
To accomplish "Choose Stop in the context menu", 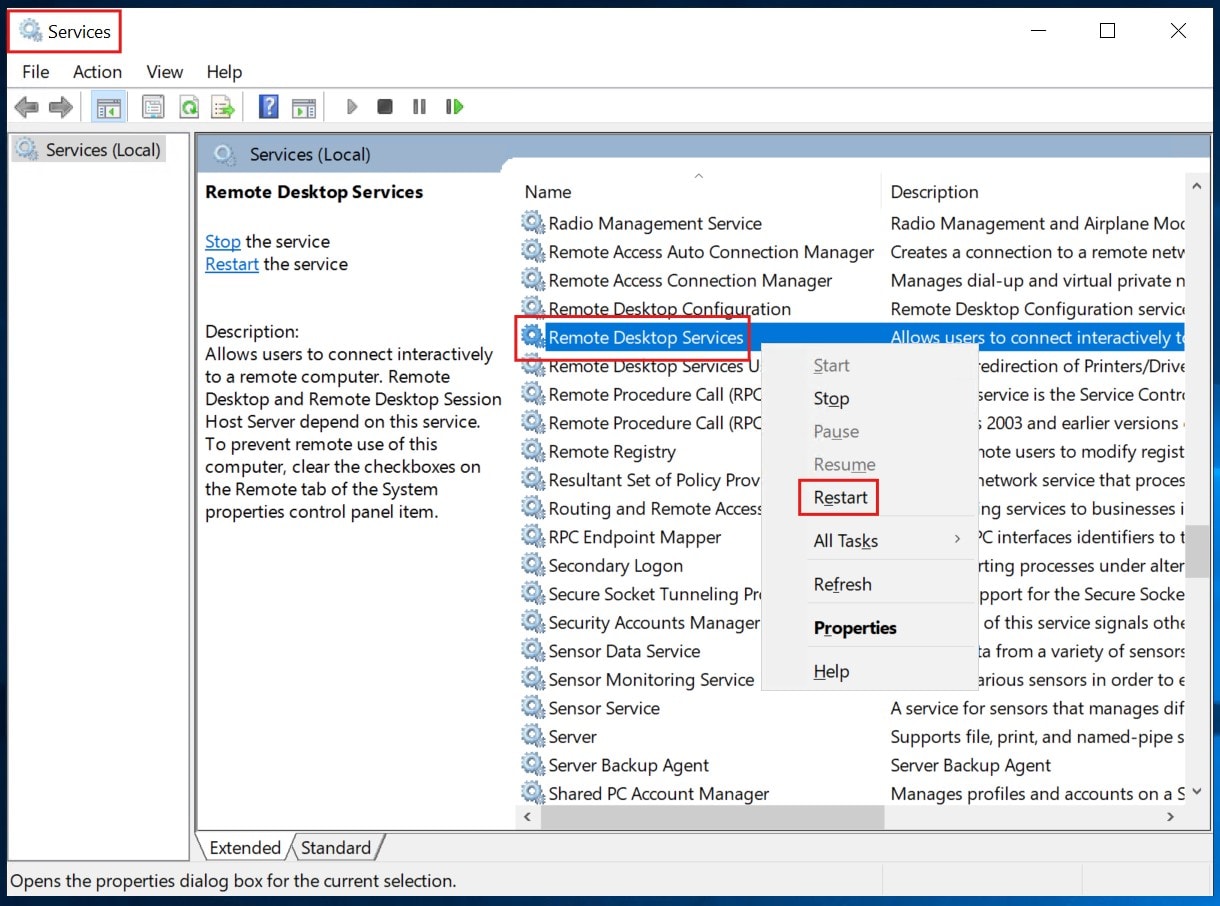I will coord(831,398).
